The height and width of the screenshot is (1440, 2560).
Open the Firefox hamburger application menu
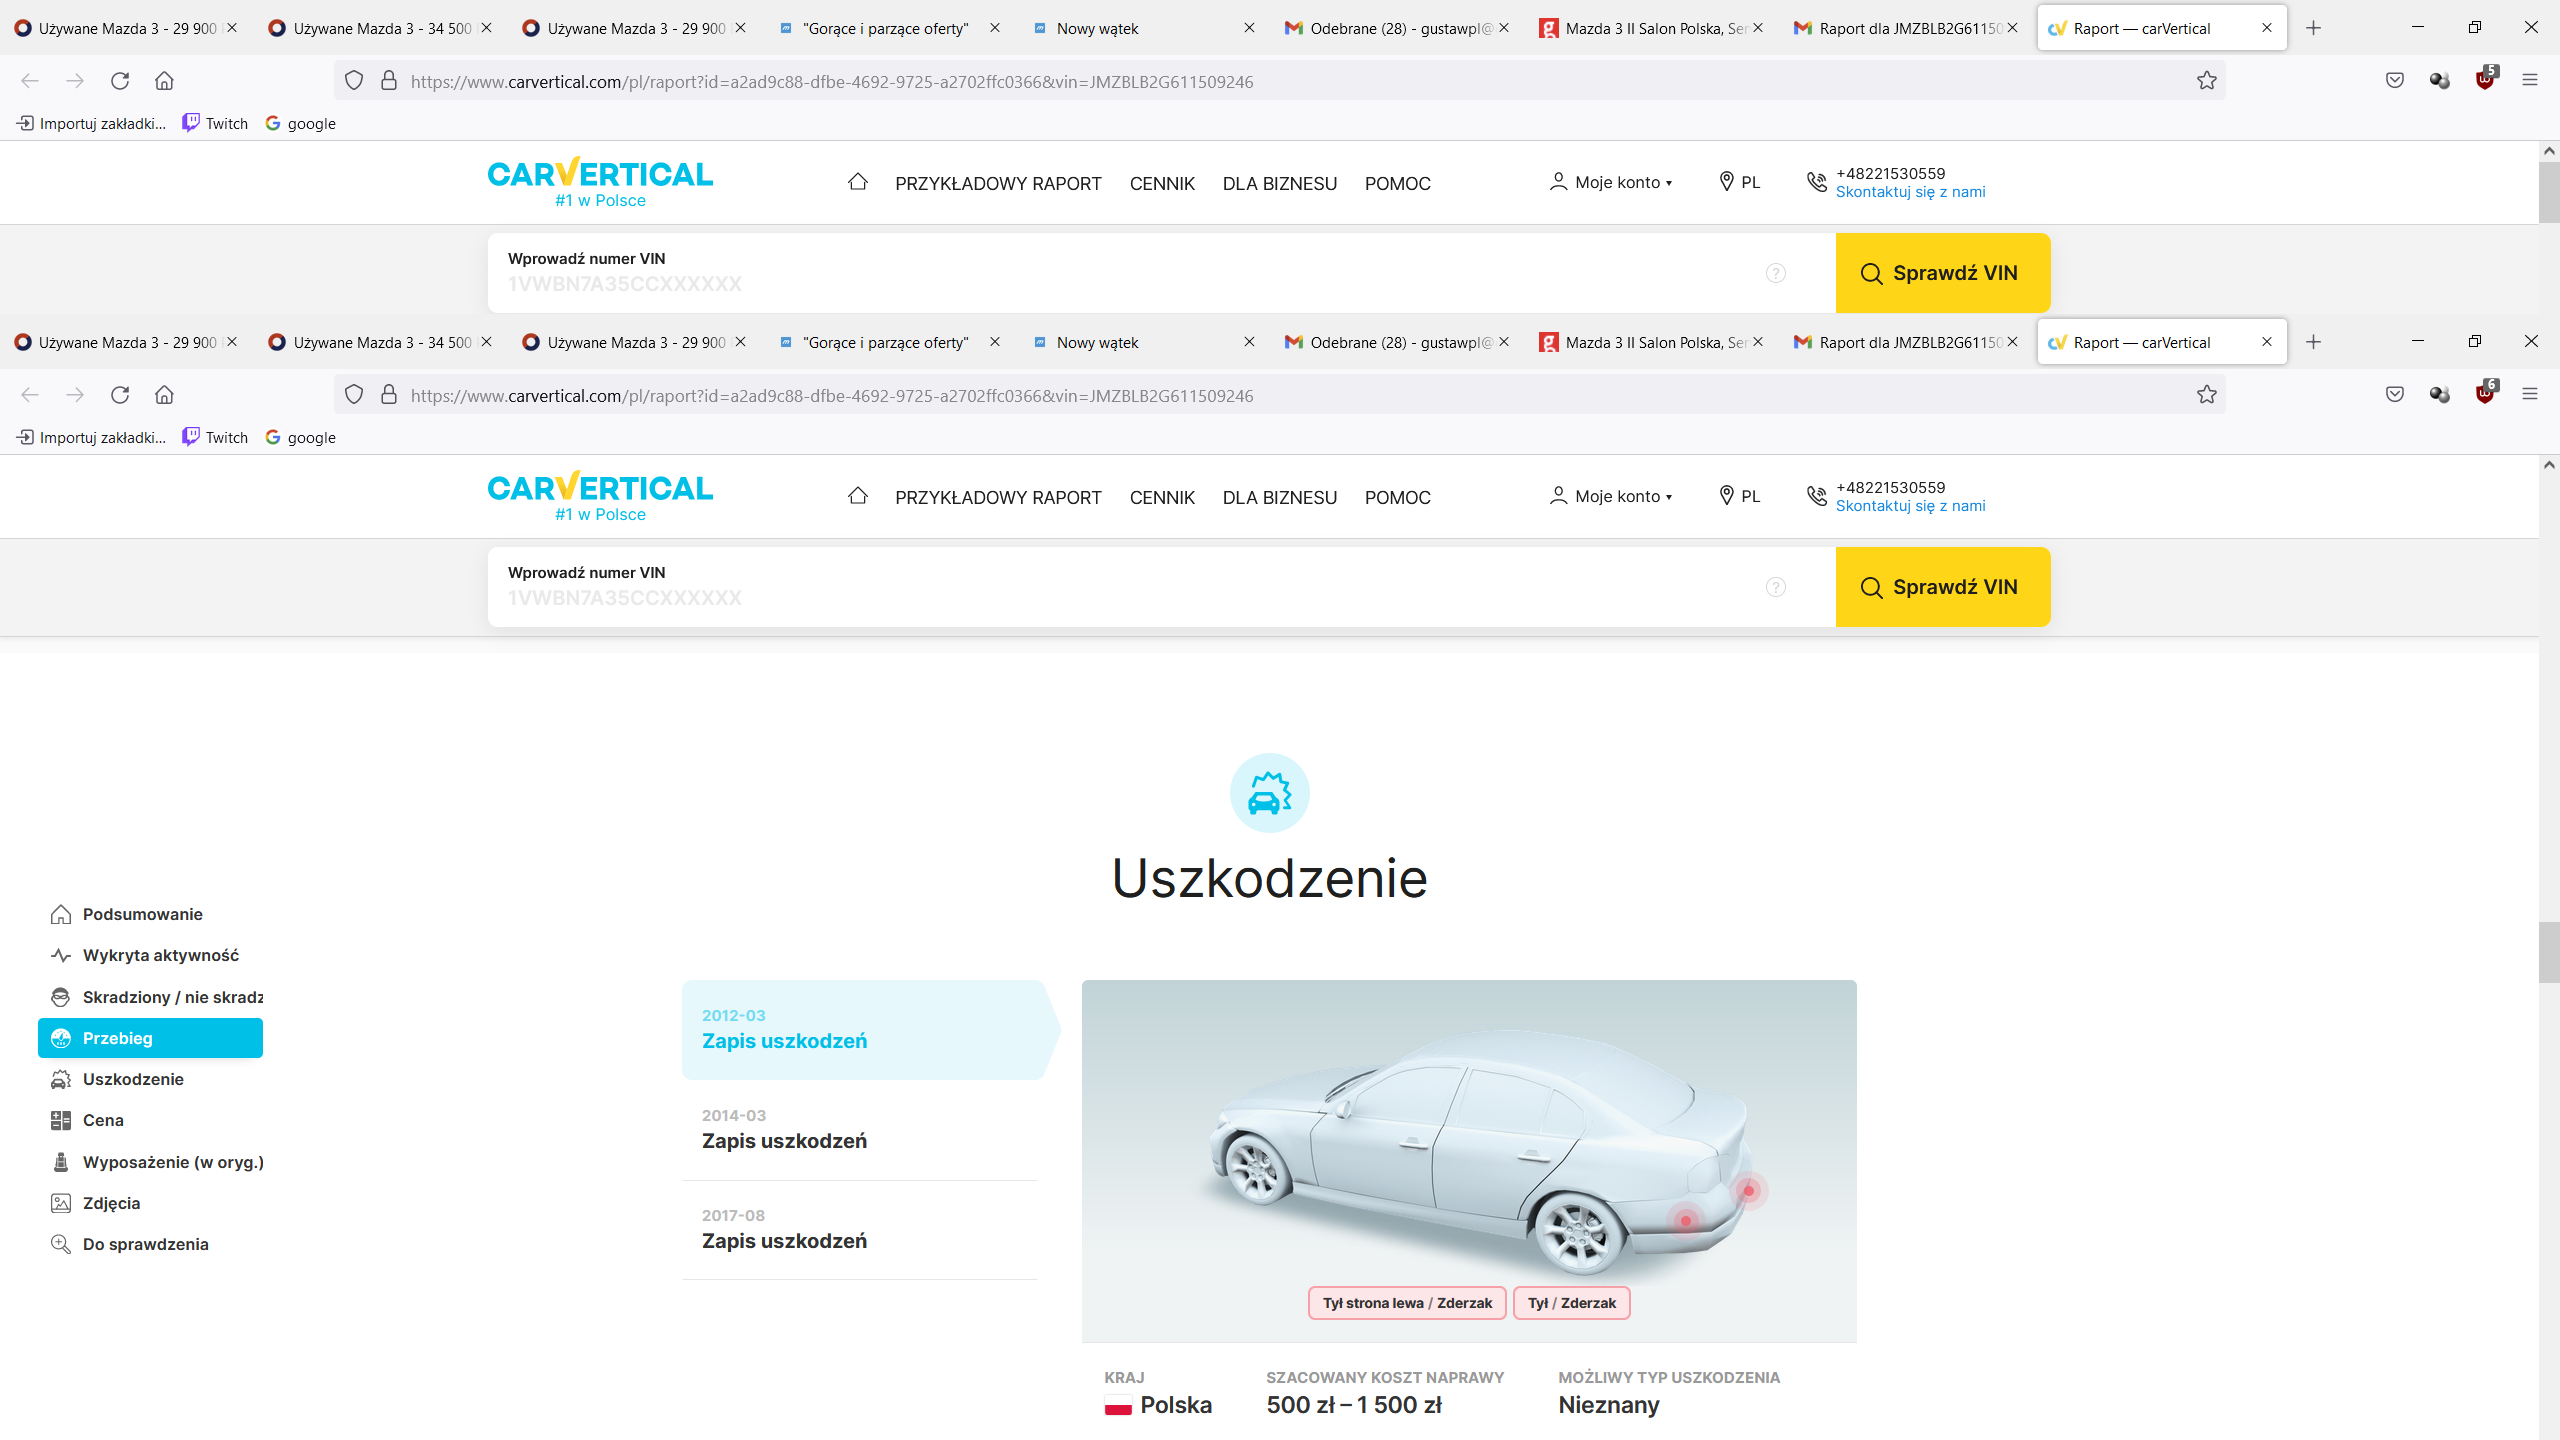pos(2530,395)
